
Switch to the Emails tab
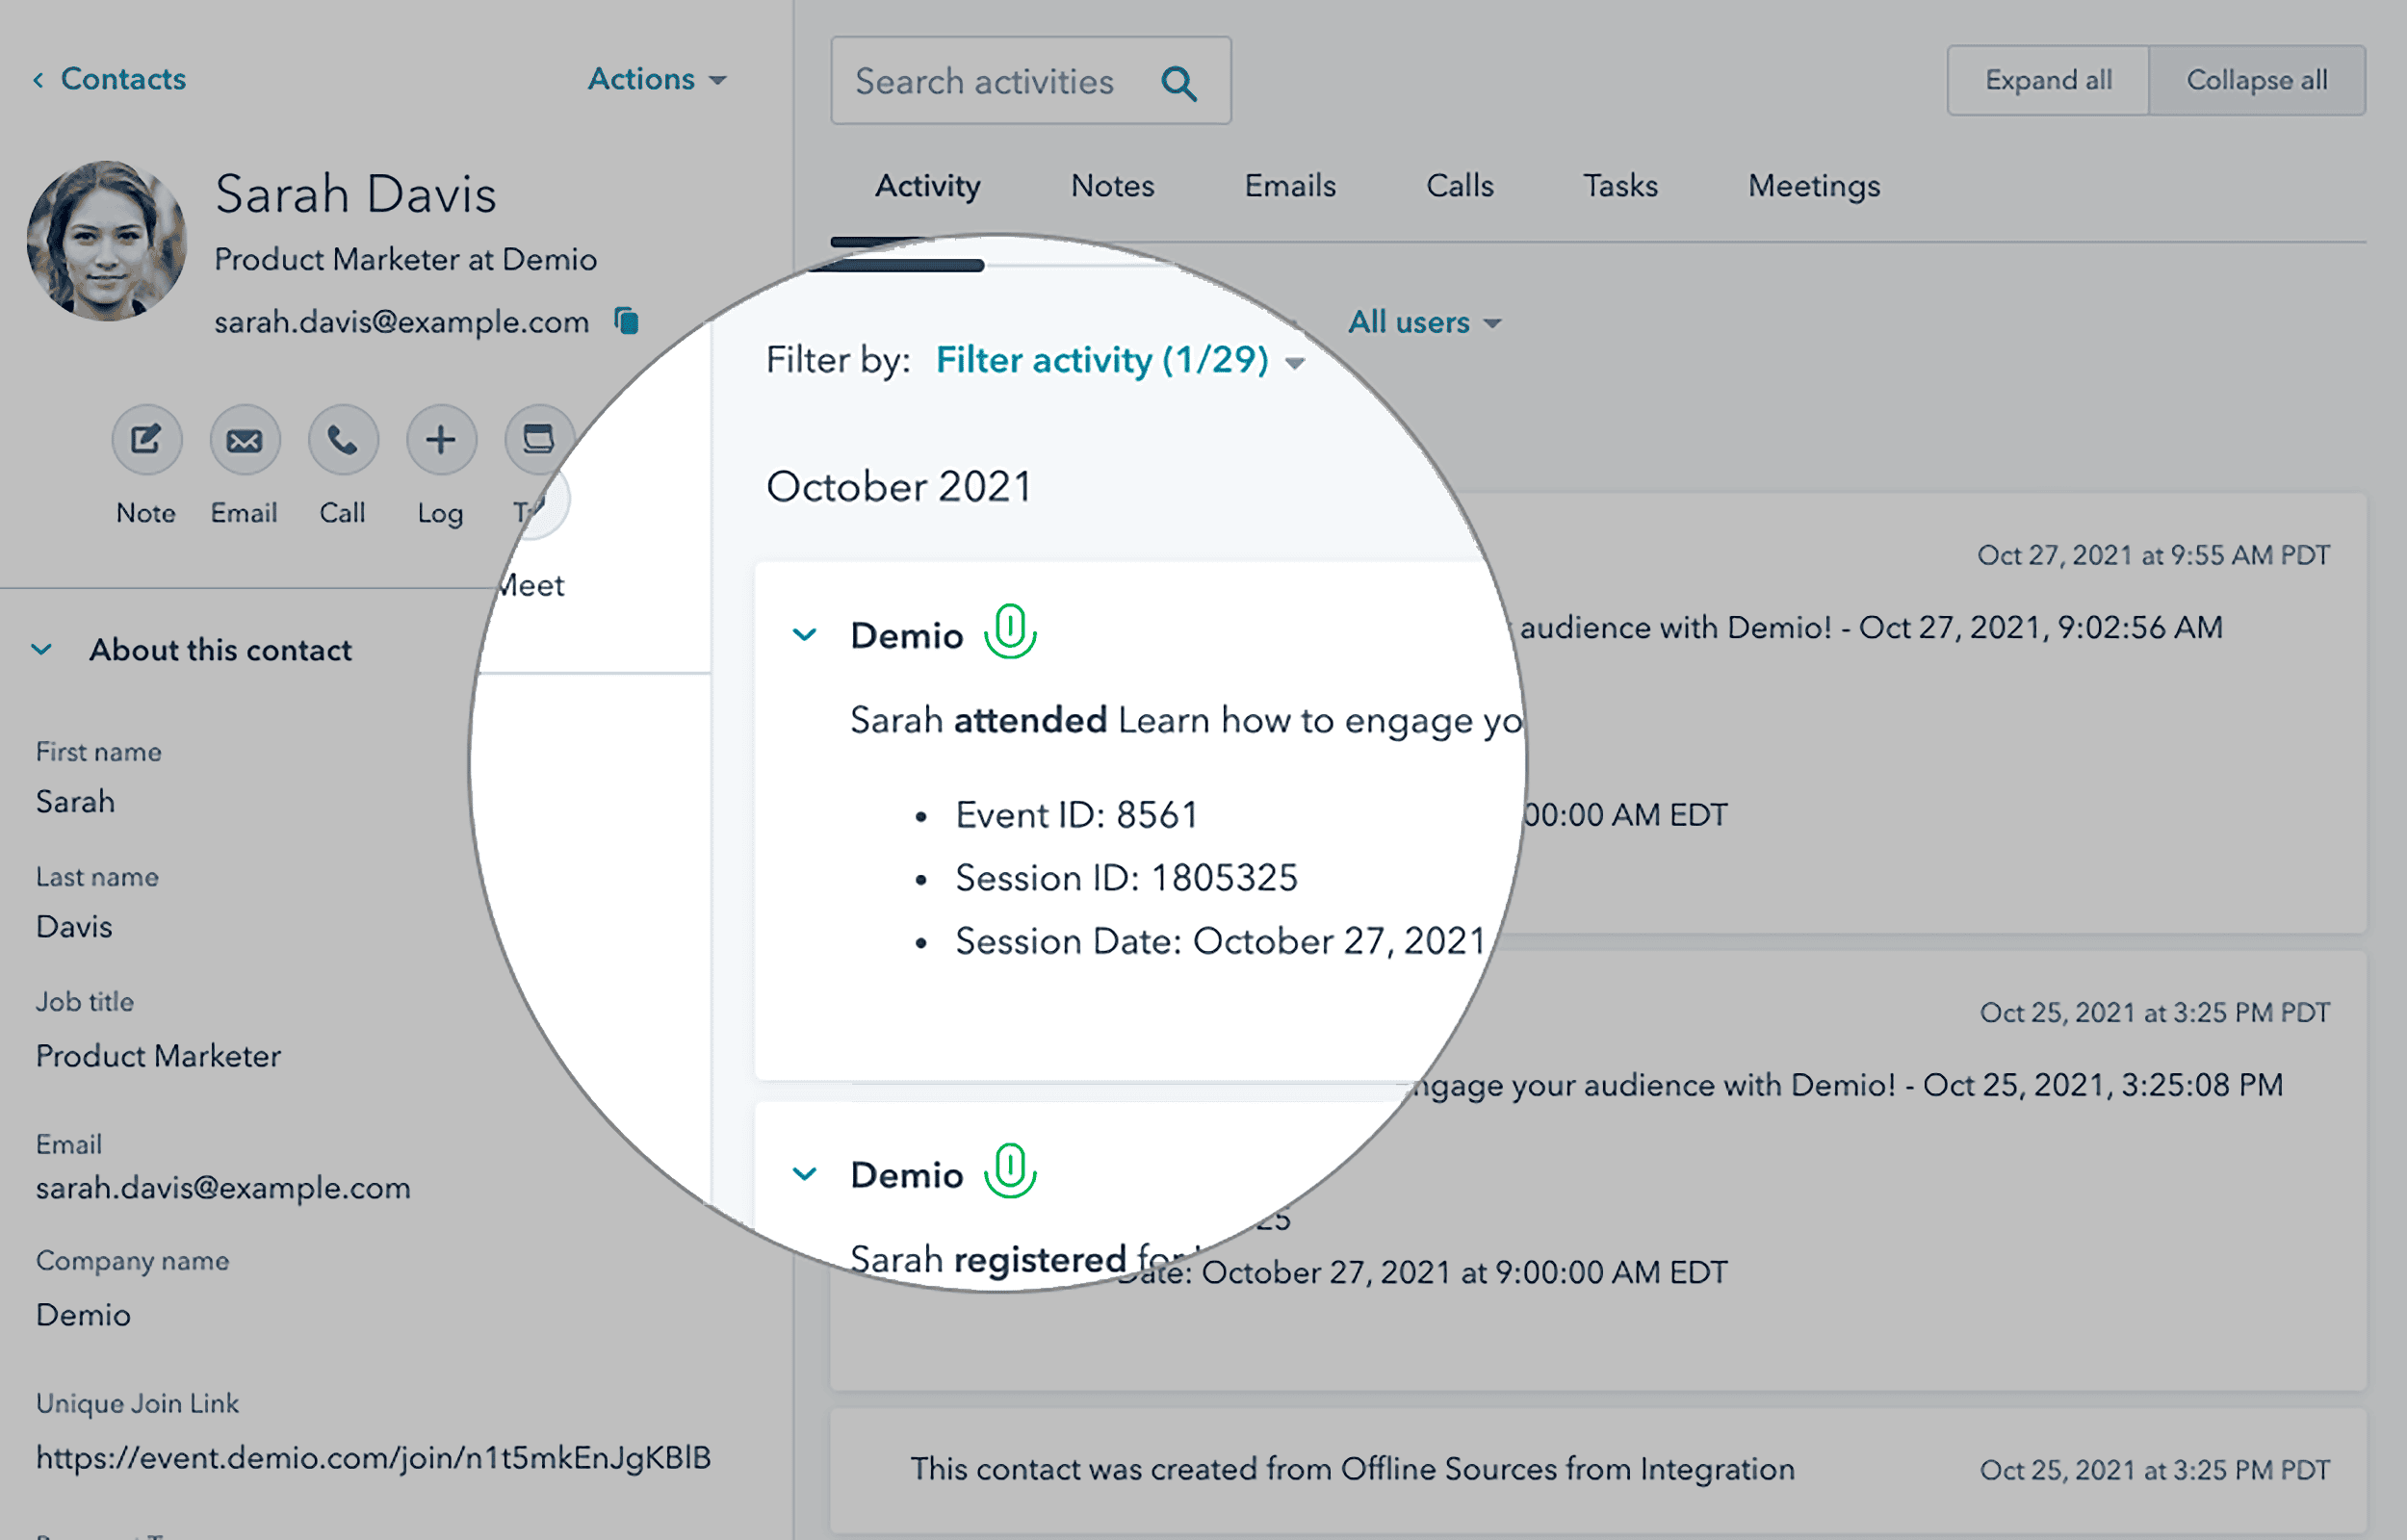1289,186
